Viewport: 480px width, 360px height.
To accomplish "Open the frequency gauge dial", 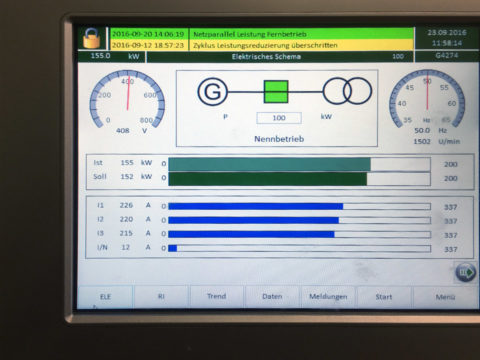I will [427, 98].
